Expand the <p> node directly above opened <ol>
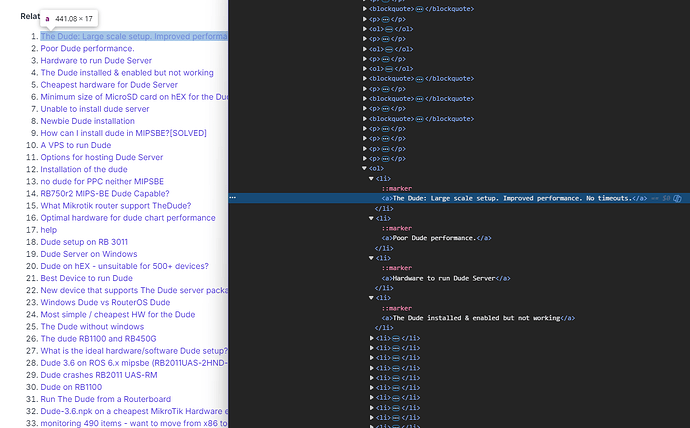This screenshot has width=690, height=428. pos(364,159)
